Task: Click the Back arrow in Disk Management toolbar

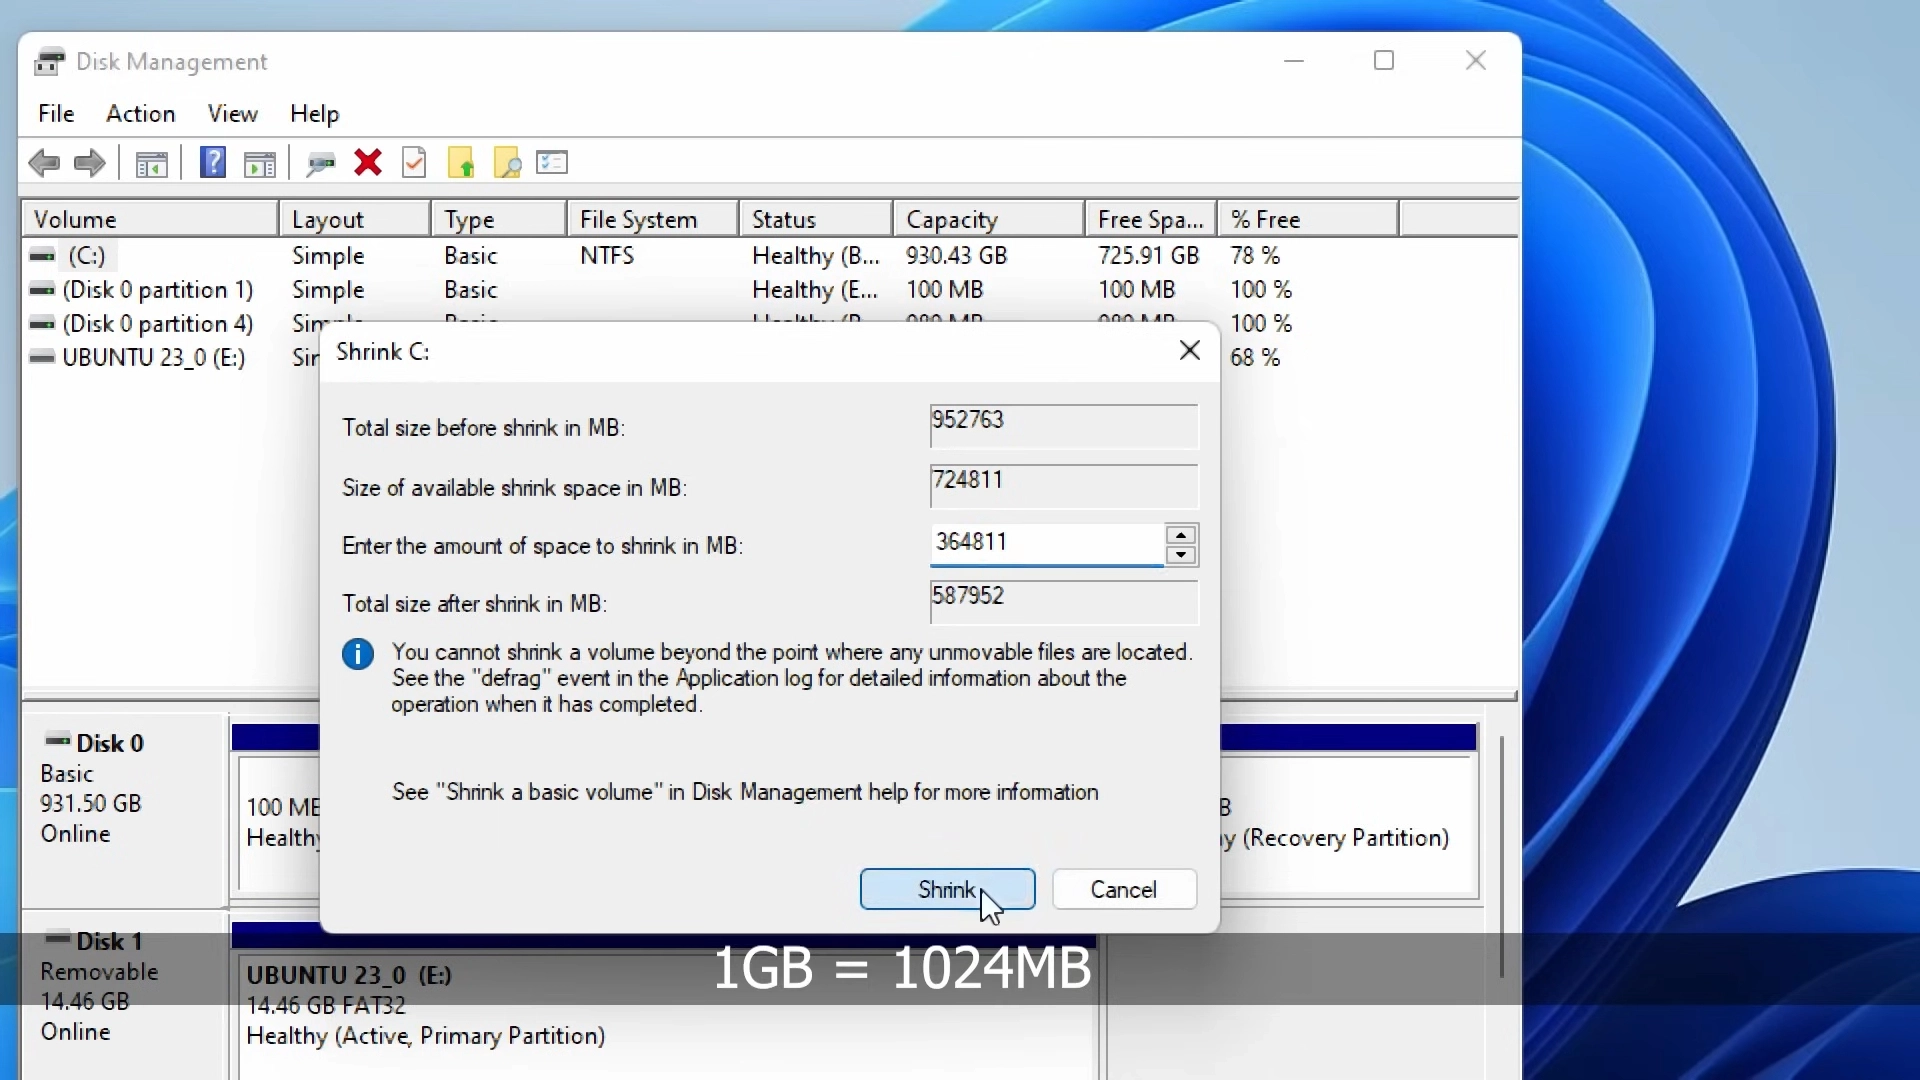Action: click(44, 163)
